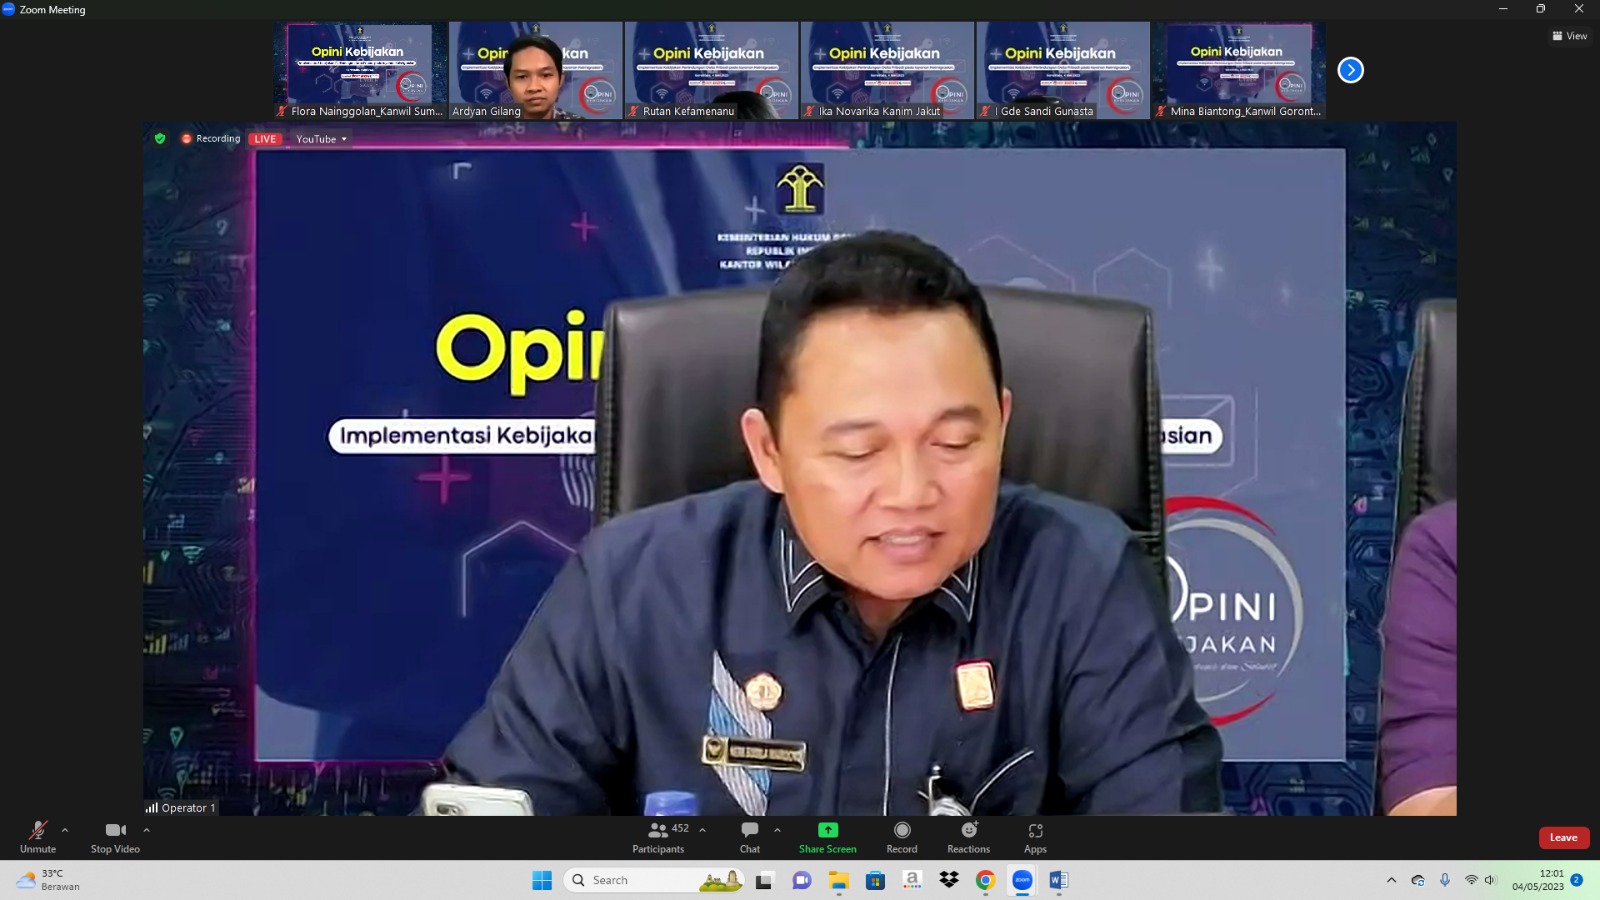Click the green encryption shield icon

point(160,139)
